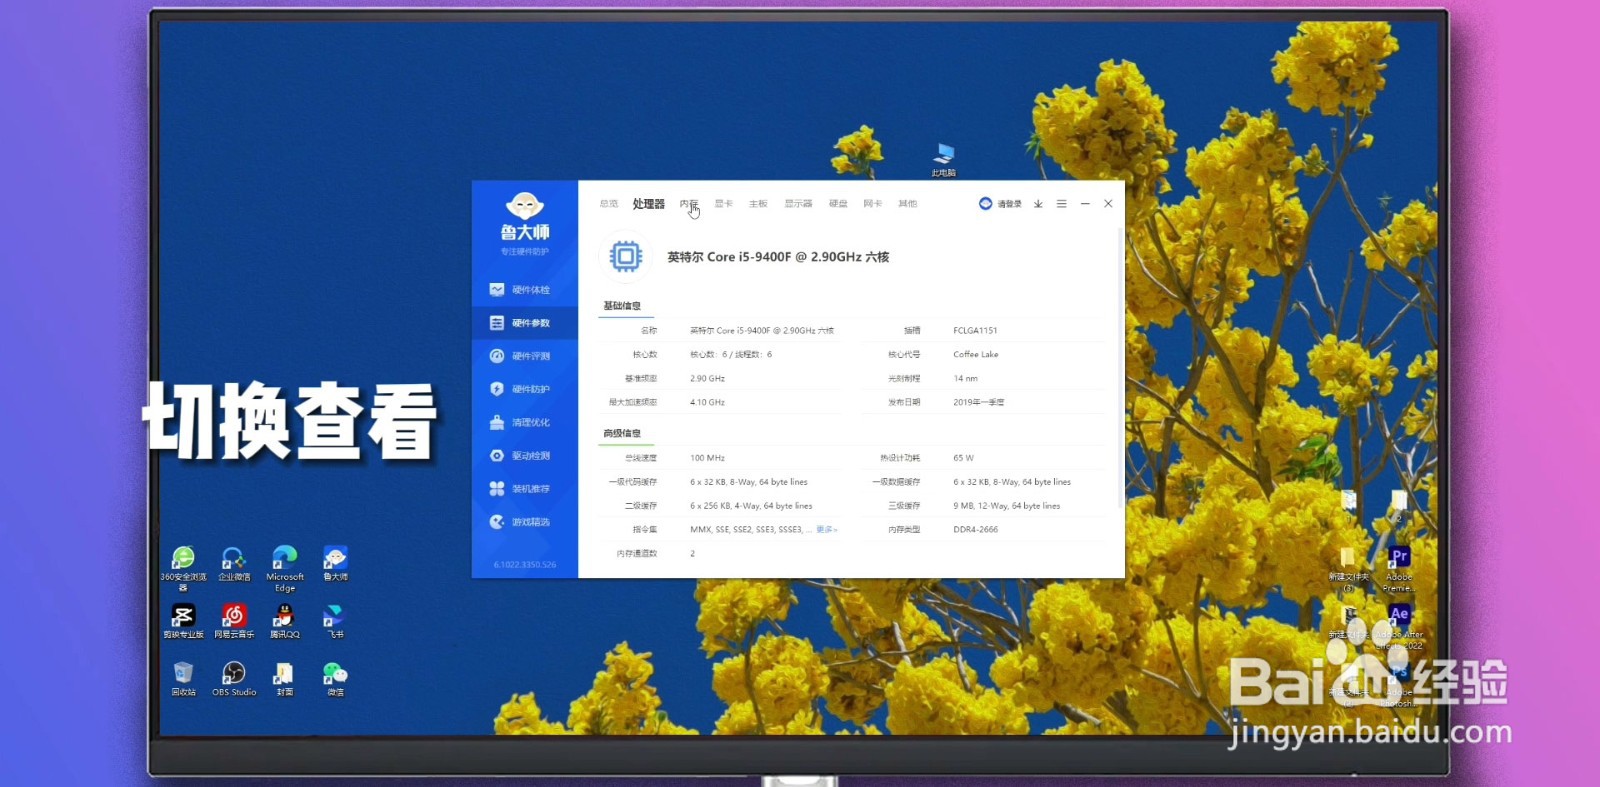The width and height of the screenshot is (1600, 787).
Task: Select the OBS Studio desktop icon
Action: pos(234,678)
